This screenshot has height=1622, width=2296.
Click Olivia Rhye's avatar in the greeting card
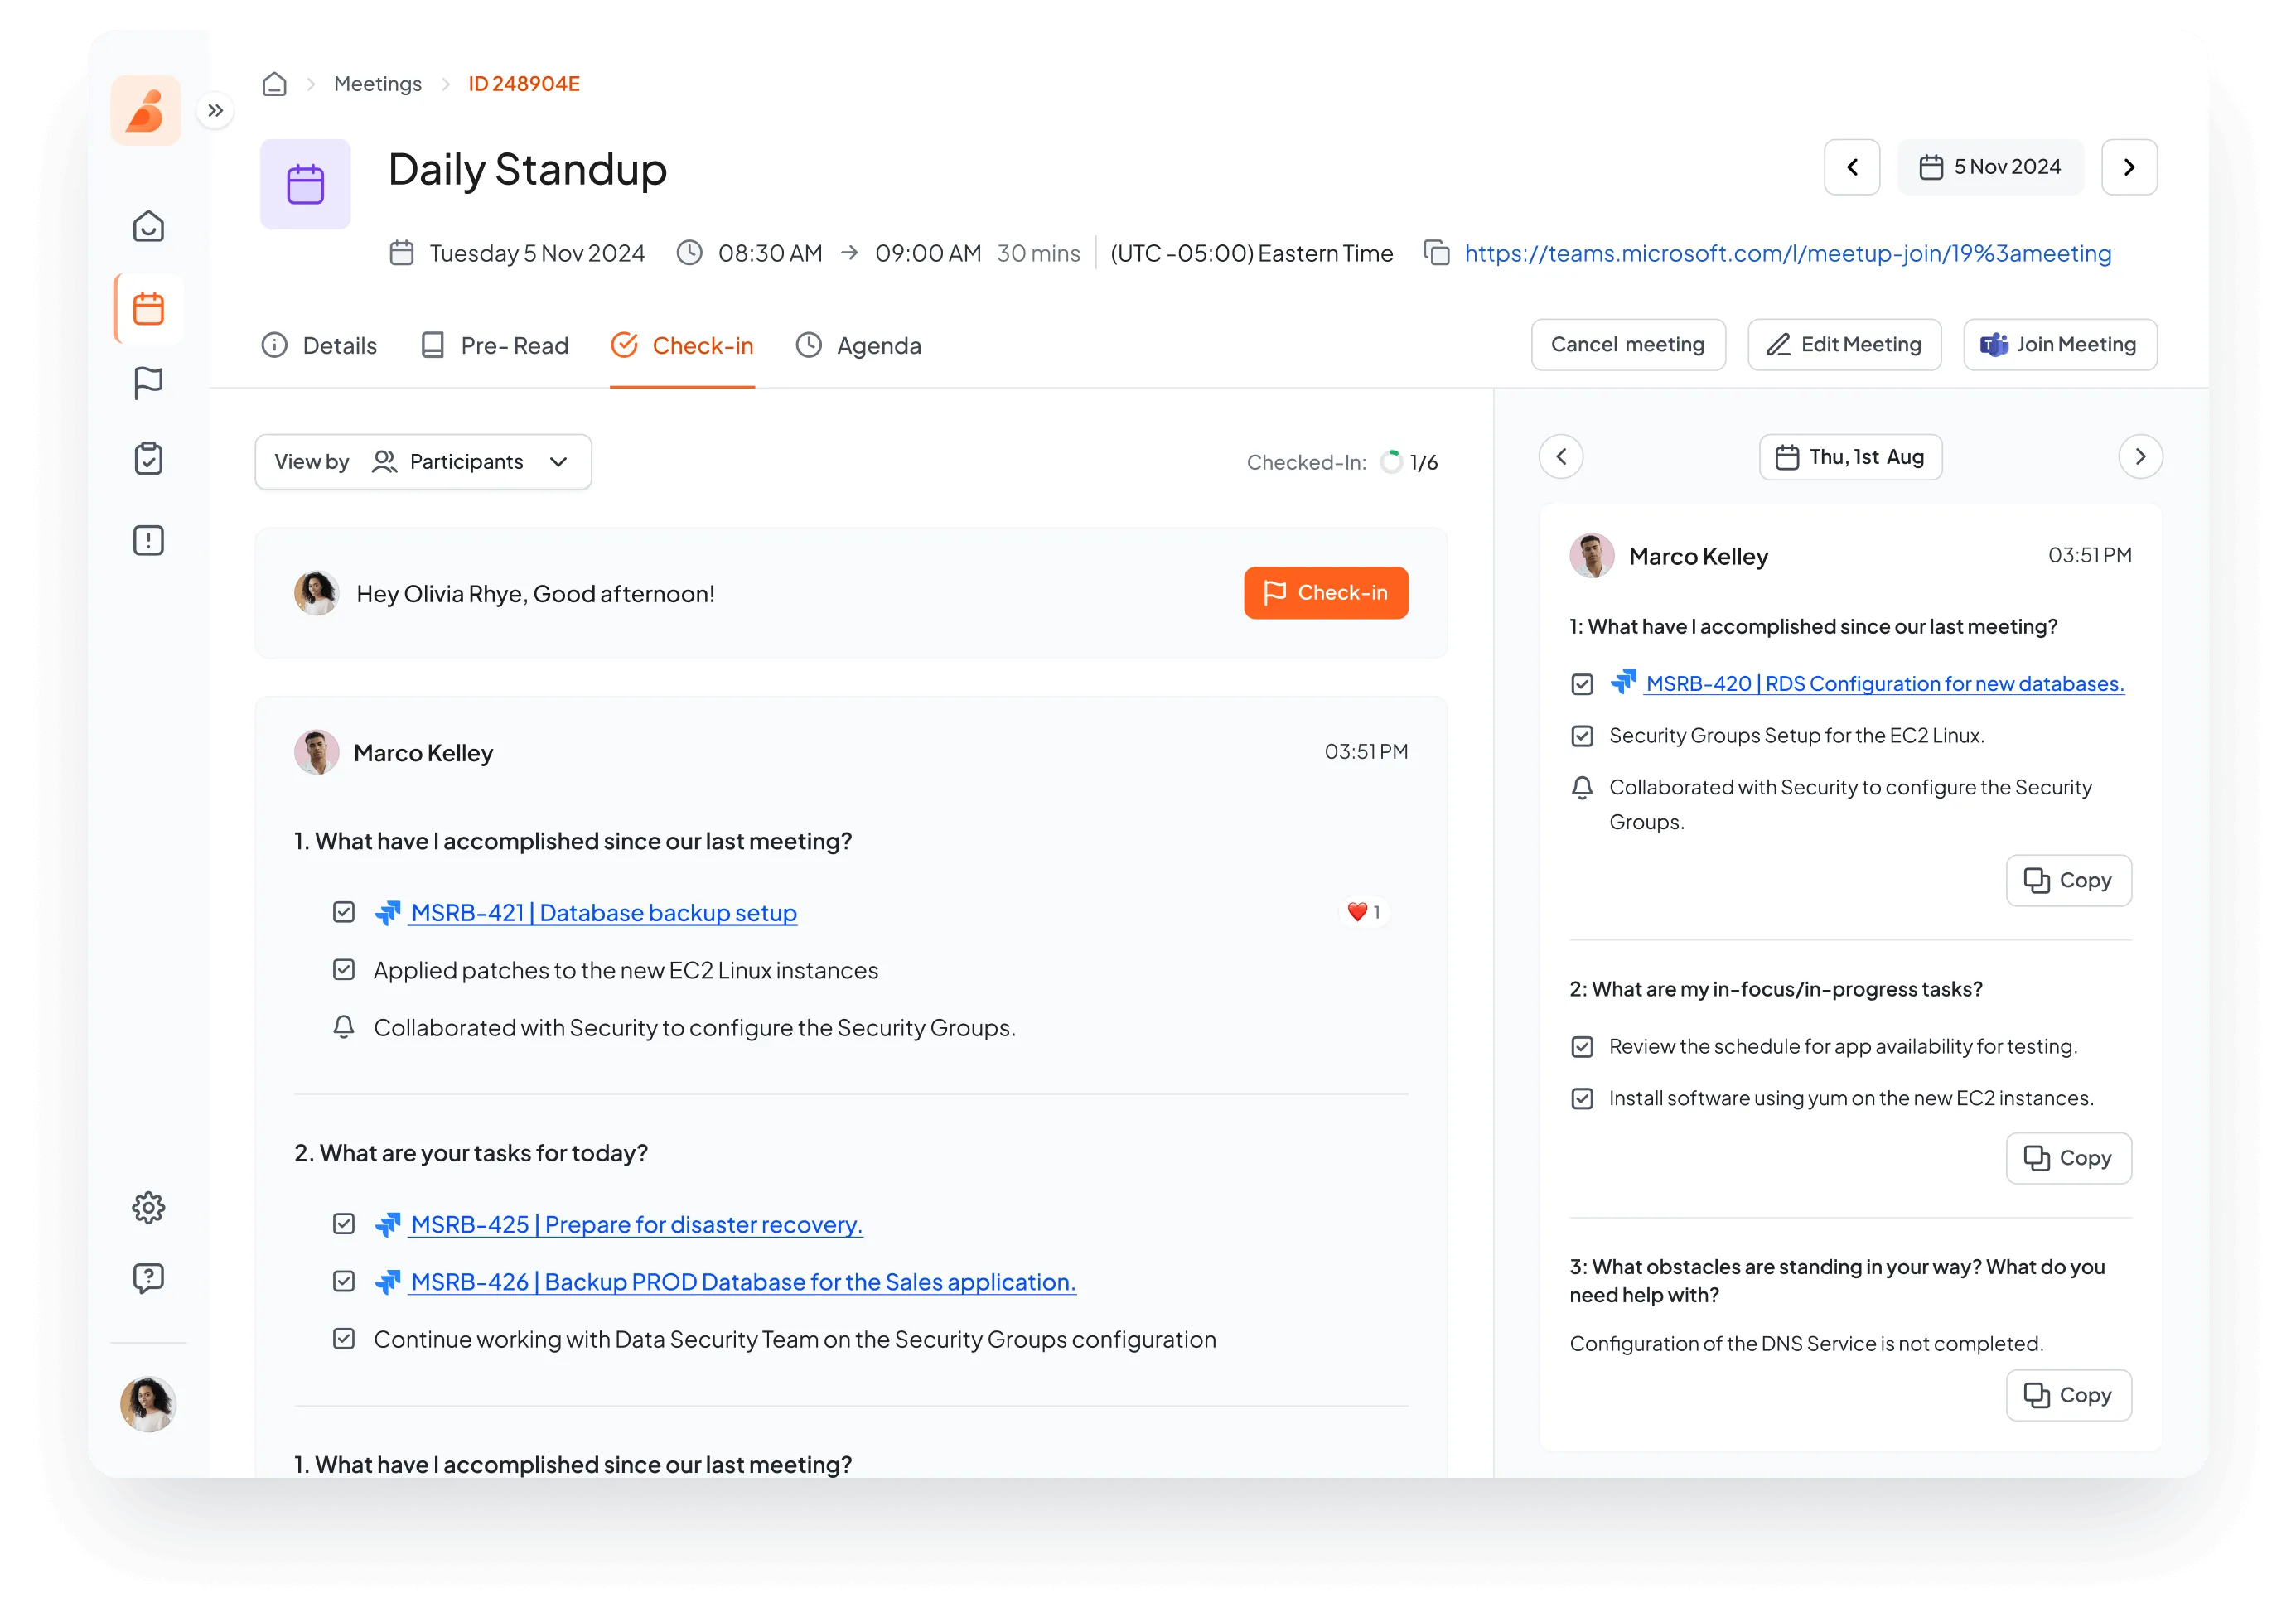point(316,593)
